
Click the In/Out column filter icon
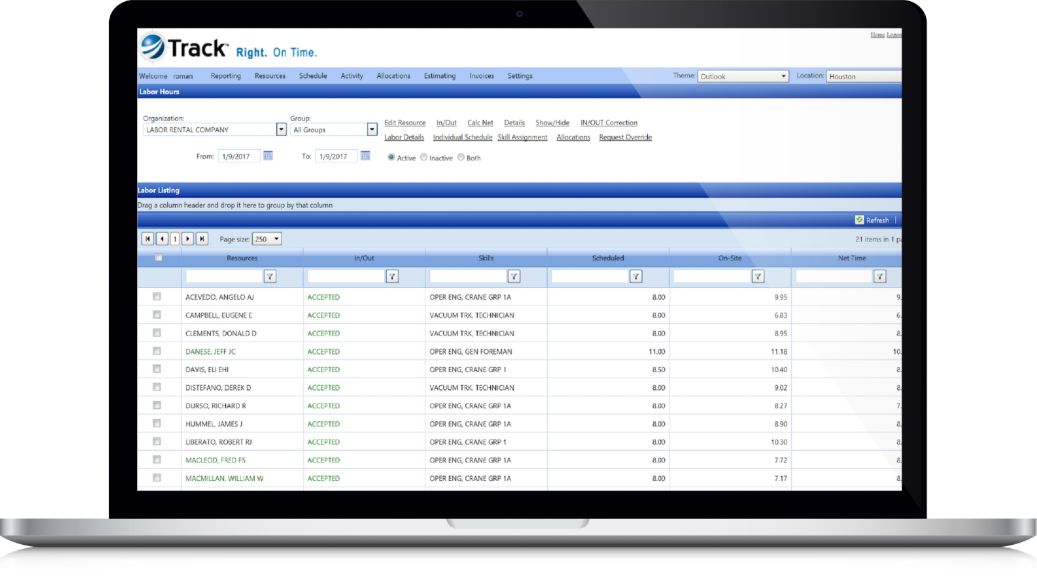[x=392, y=277]
